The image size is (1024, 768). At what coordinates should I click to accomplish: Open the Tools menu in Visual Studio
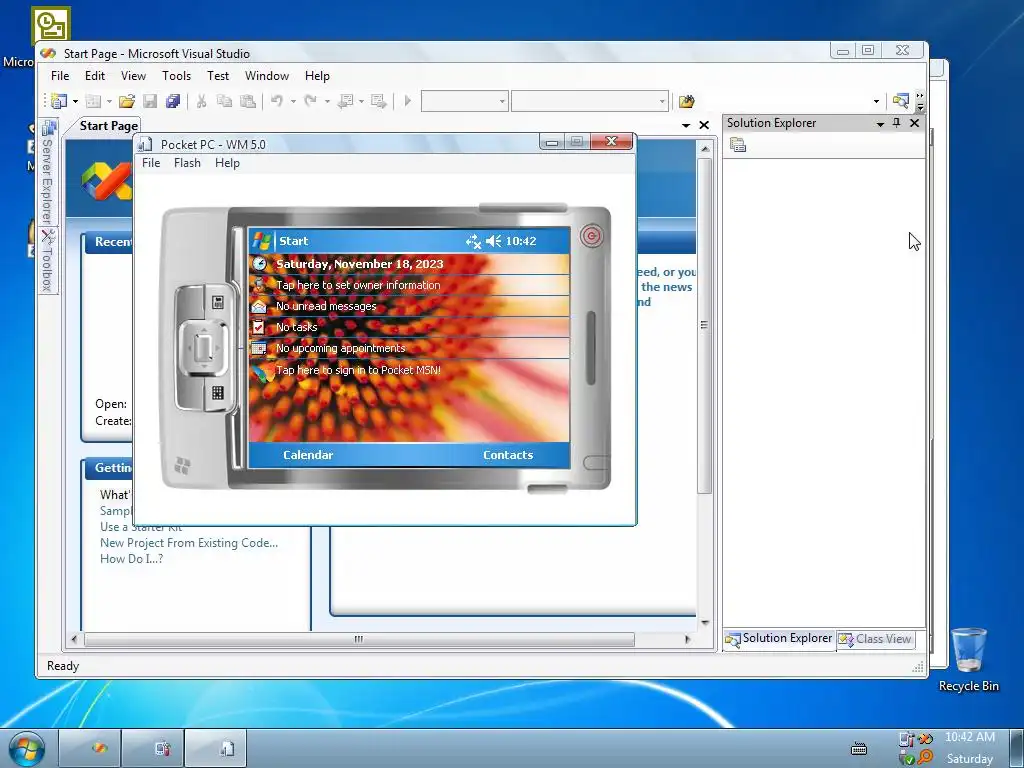176,76
